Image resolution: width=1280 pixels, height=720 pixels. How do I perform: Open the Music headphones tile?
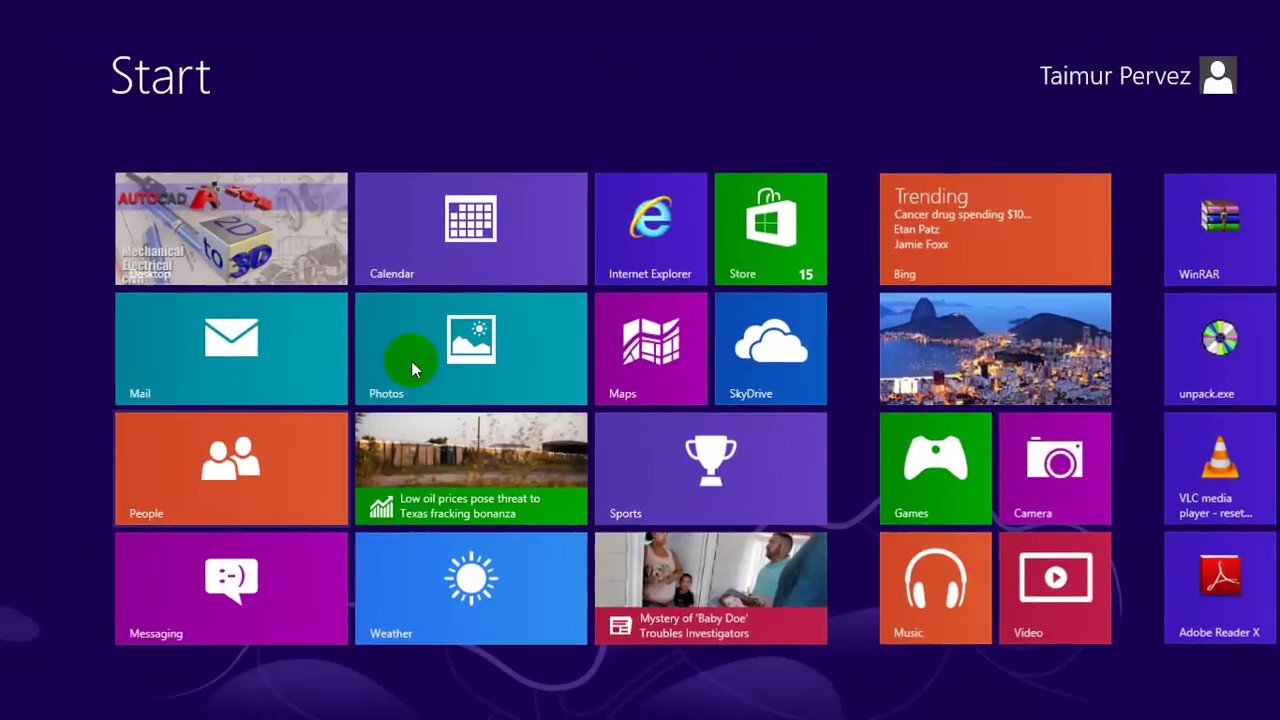click(935, 589)
